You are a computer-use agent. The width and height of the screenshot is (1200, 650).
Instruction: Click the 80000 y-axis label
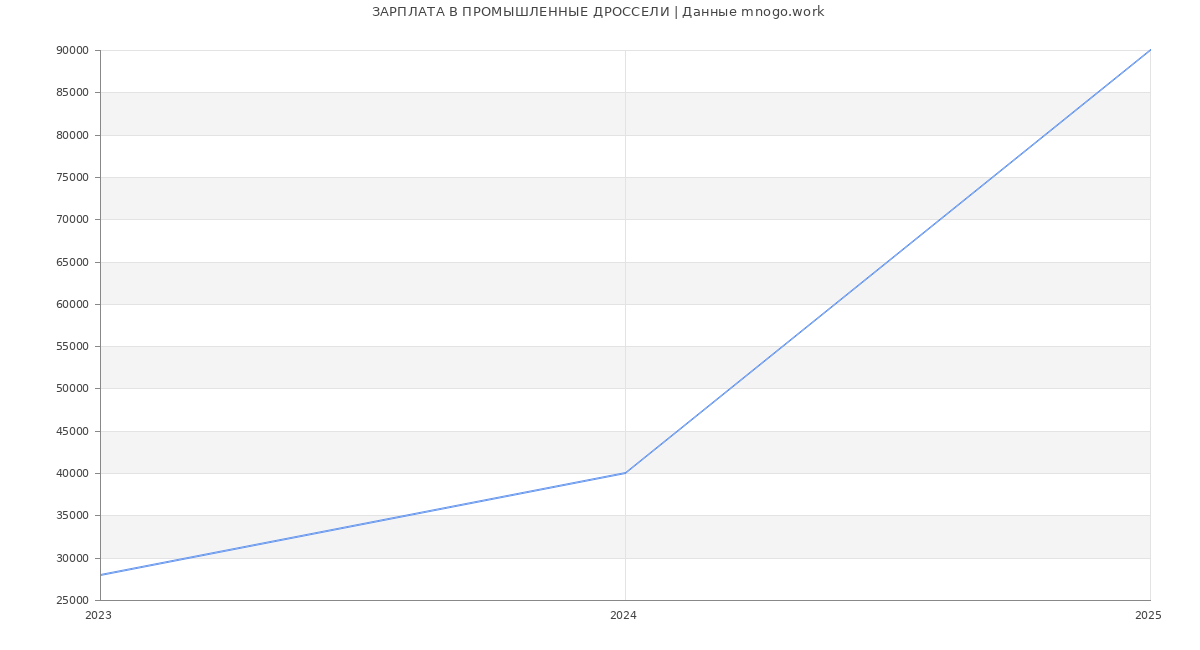point(72,135)
